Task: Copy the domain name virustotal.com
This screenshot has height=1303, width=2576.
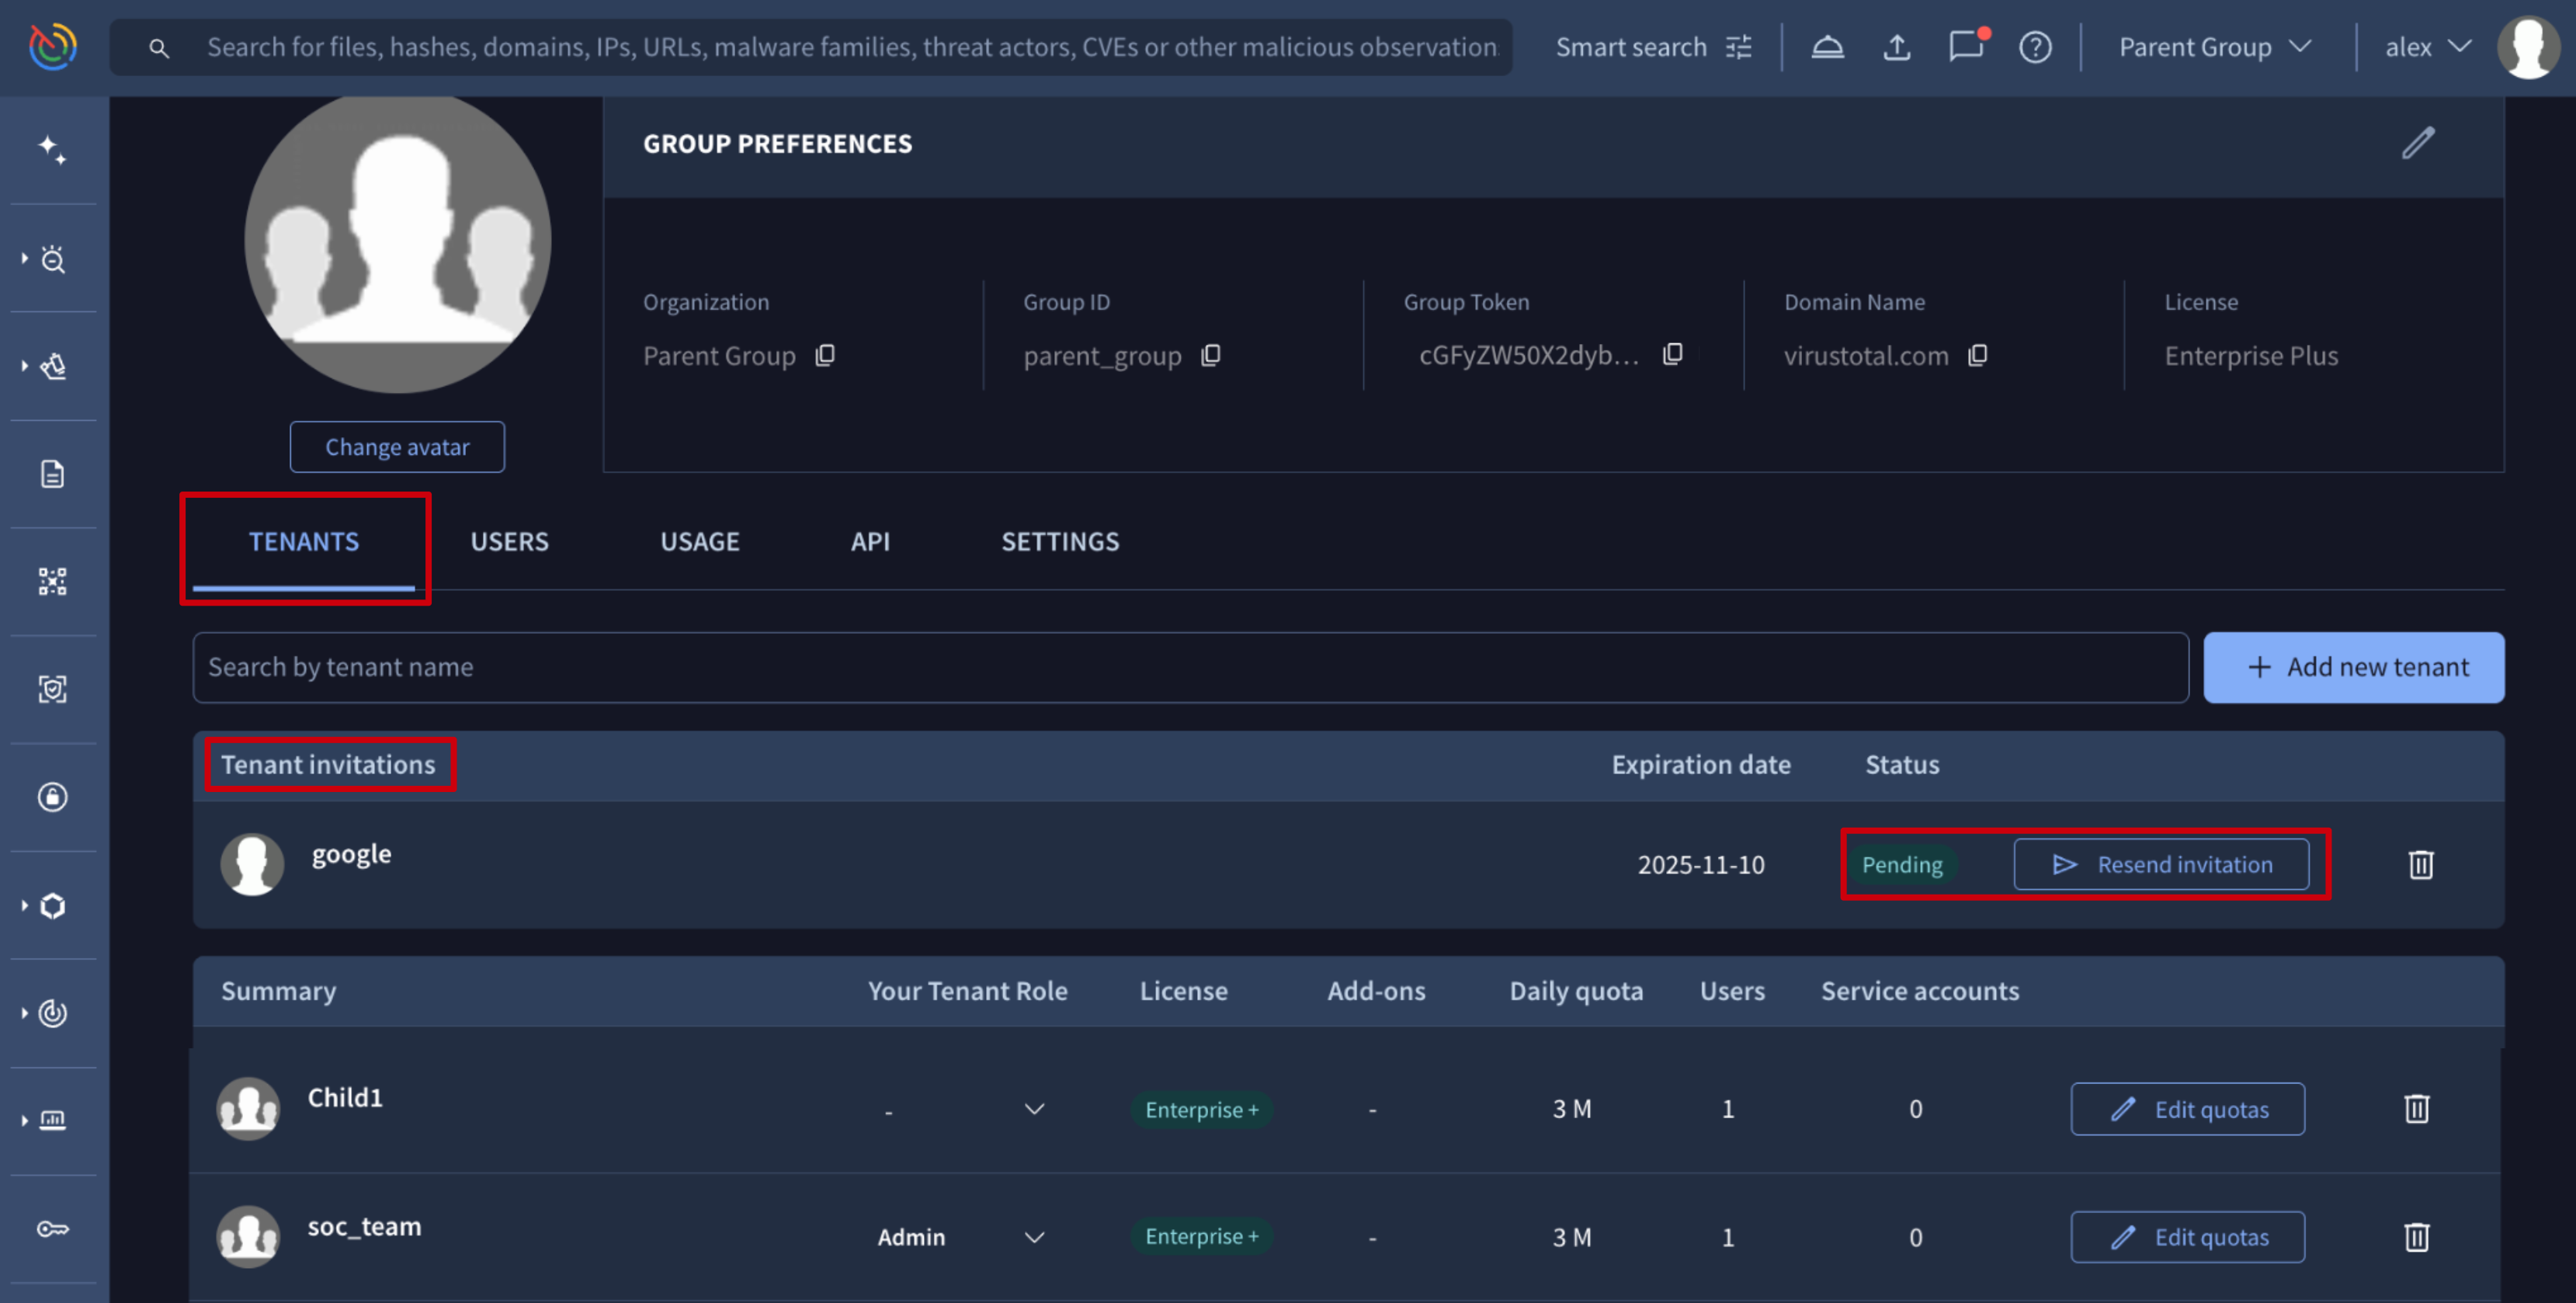Action: [x=1977, y=355]
